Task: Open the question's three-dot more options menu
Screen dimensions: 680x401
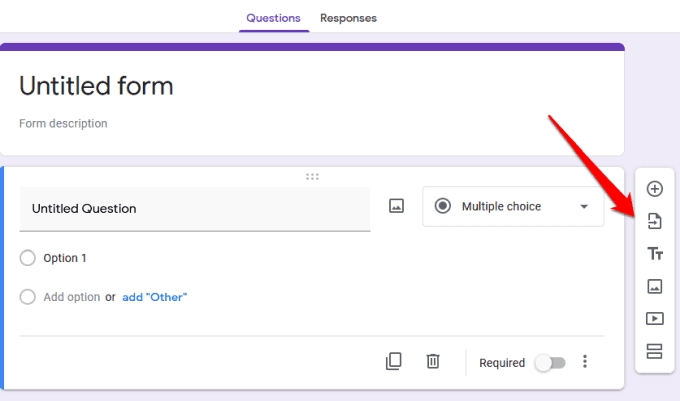Action: click(x=586, y=362)
